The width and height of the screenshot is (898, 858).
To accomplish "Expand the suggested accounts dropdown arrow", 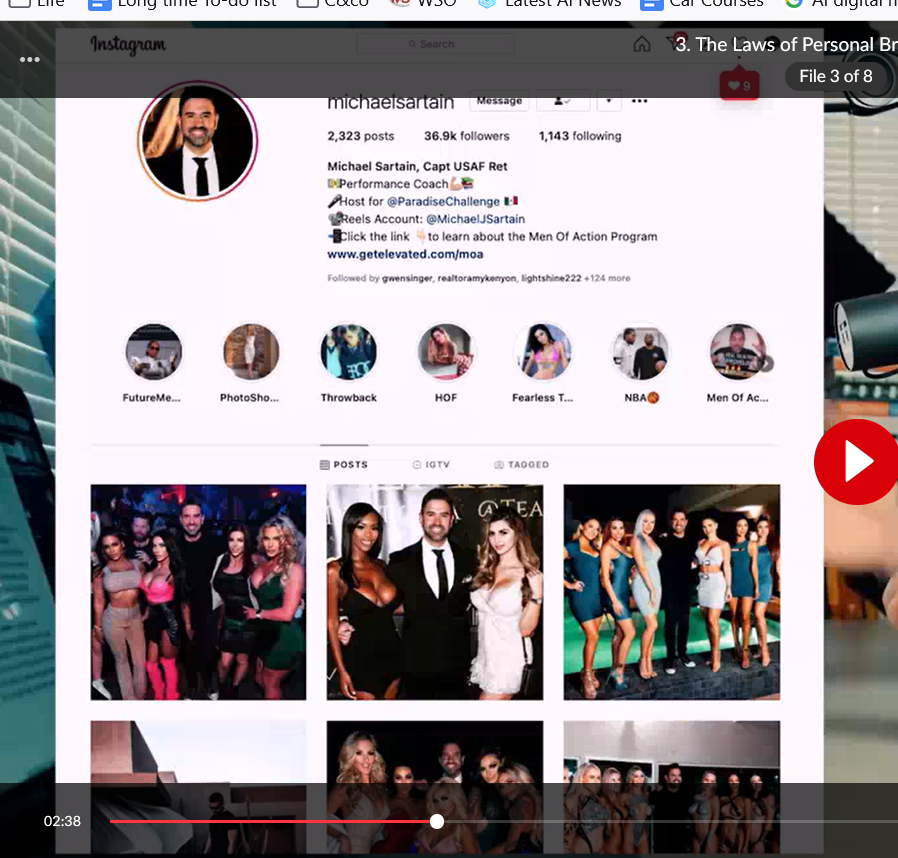I will pyautogui.click(x=609, y=101).
